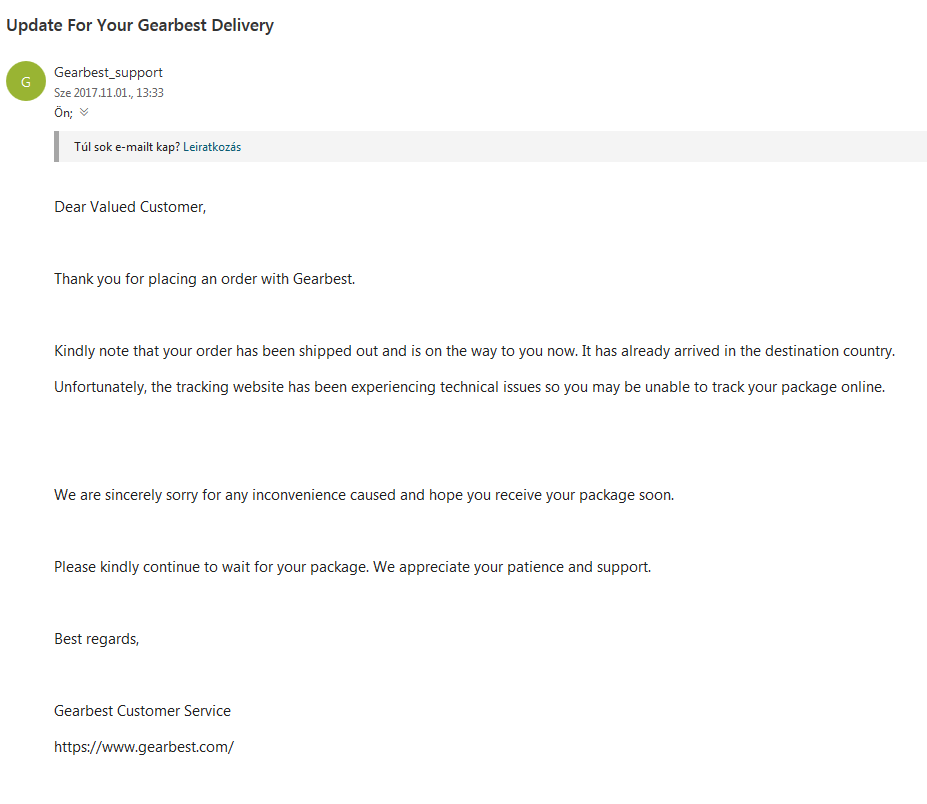Click the Thank you for placing an order sentence

(x=205, y=279)
